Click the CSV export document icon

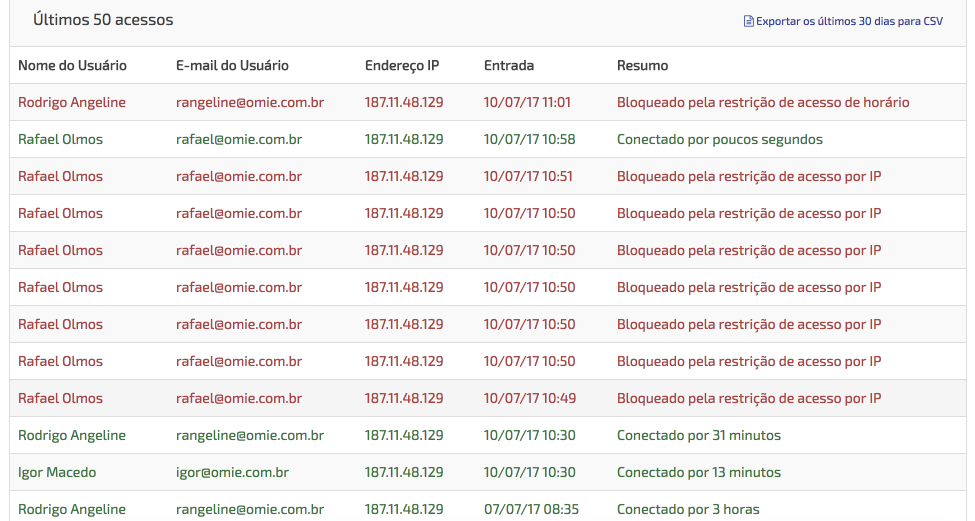(x=749, y=21)
